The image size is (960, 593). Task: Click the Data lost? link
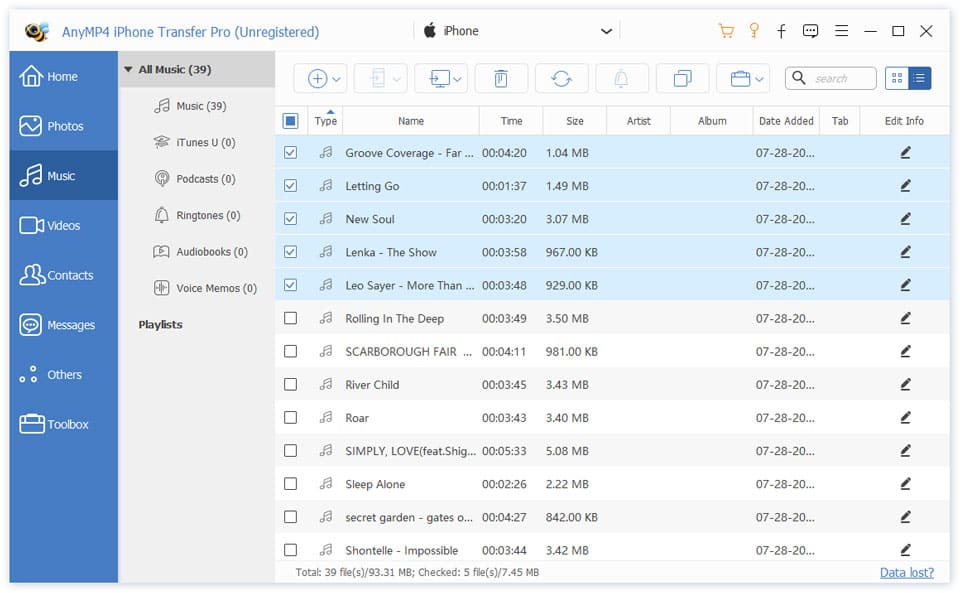[906, 572]
